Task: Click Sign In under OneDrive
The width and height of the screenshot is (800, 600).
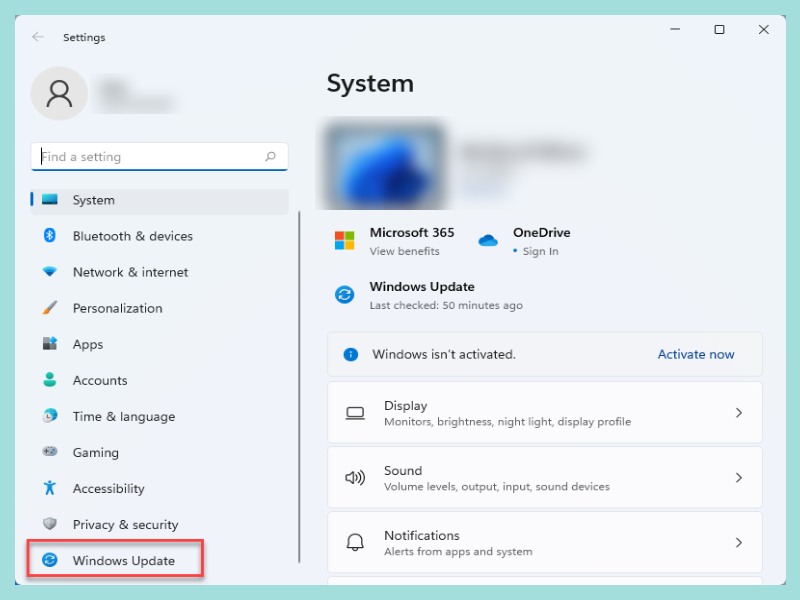Action: coord(540,251)
